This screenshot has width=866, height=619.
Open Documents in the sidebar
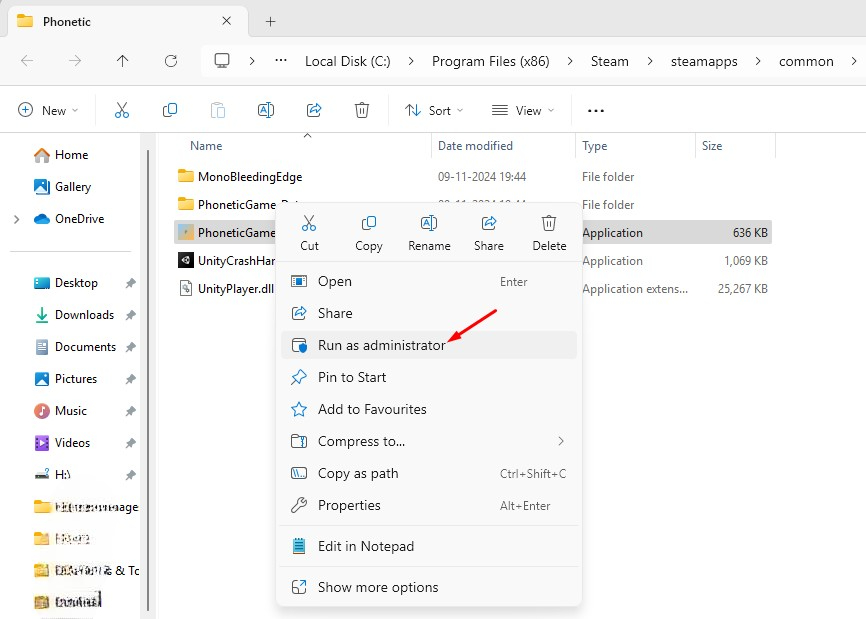75,347
